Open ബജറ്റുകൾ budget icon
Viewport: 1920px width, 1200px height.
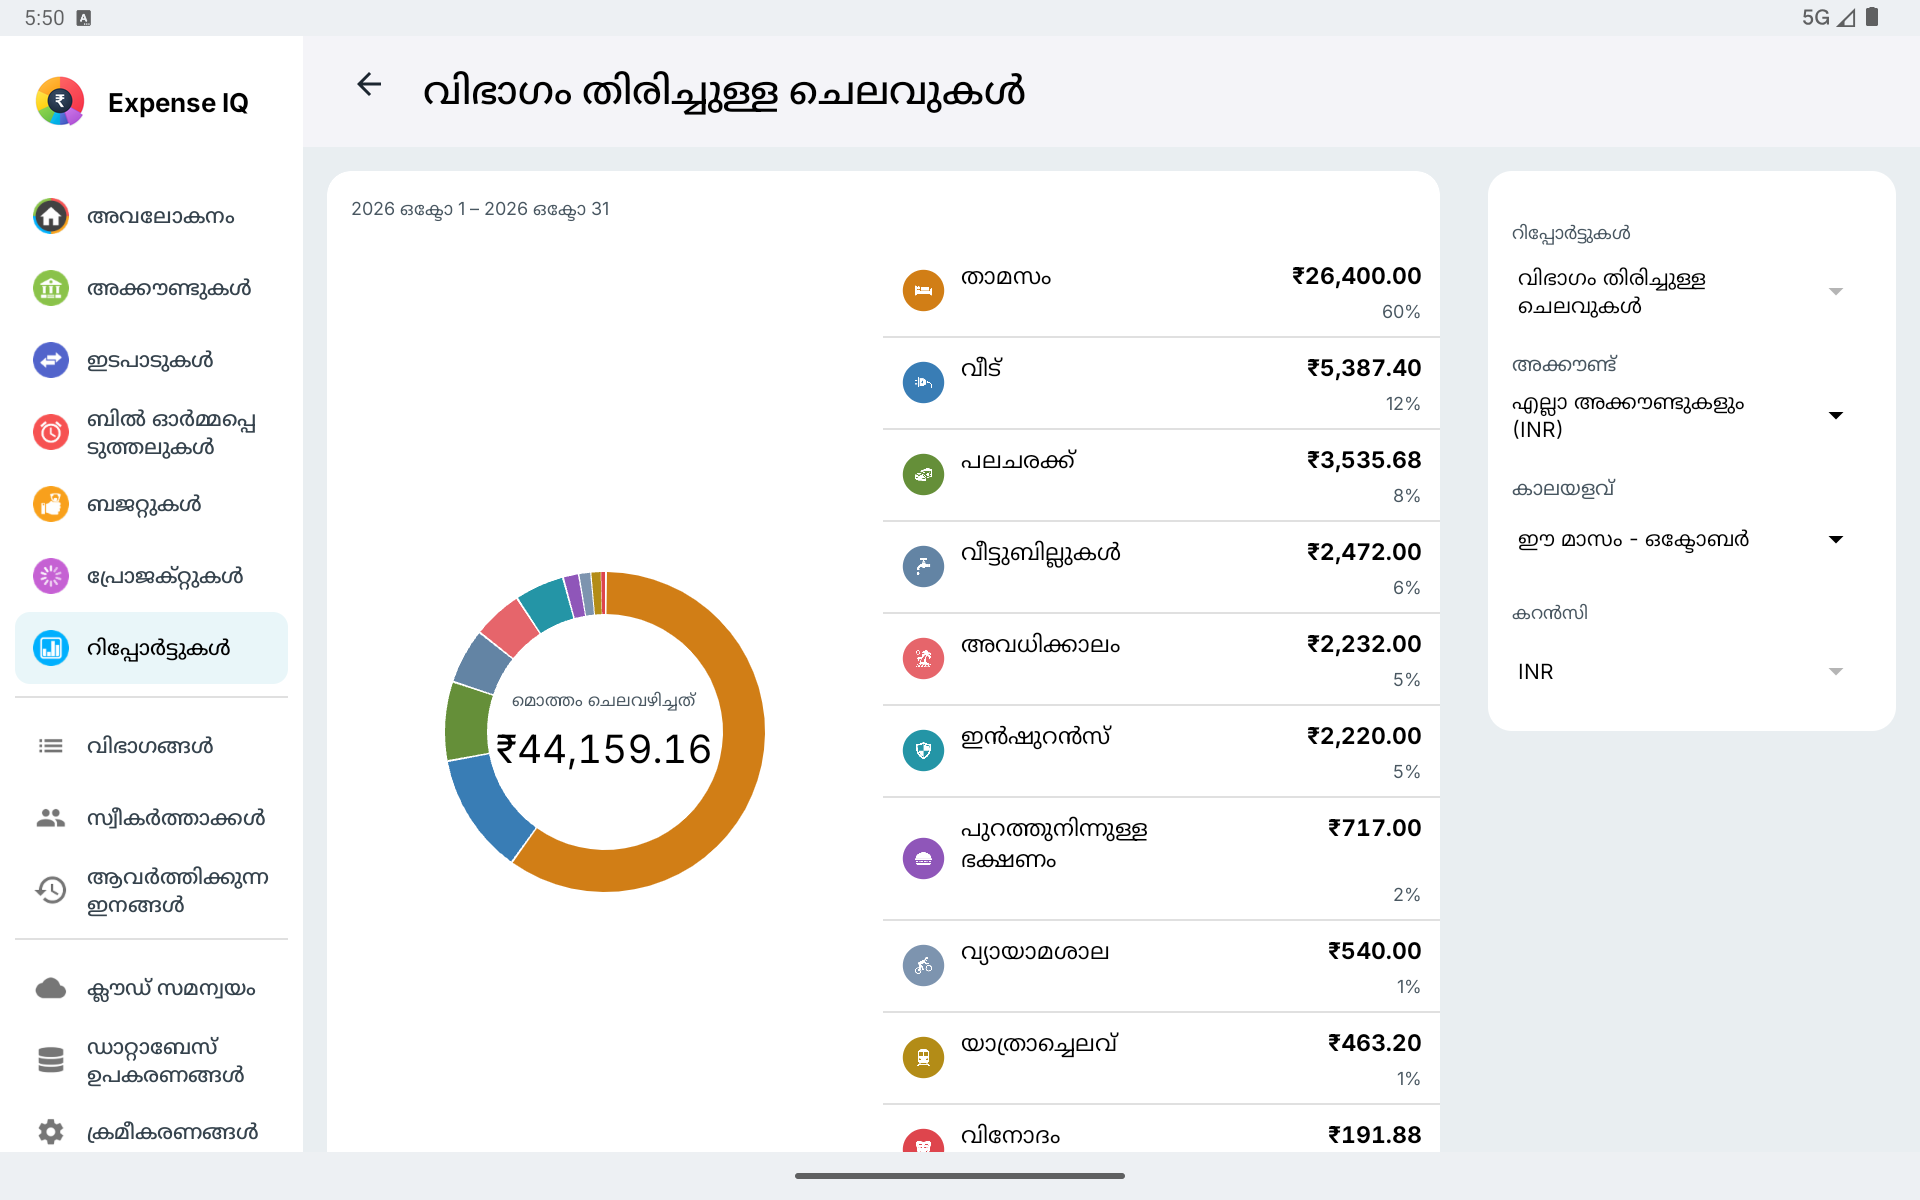point(51,504)
